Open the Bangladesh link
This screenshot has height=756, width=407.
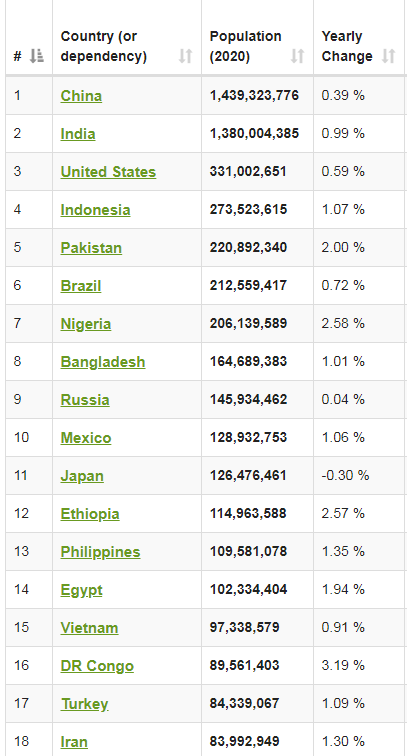pyautogui.click(x=103, y=363)
